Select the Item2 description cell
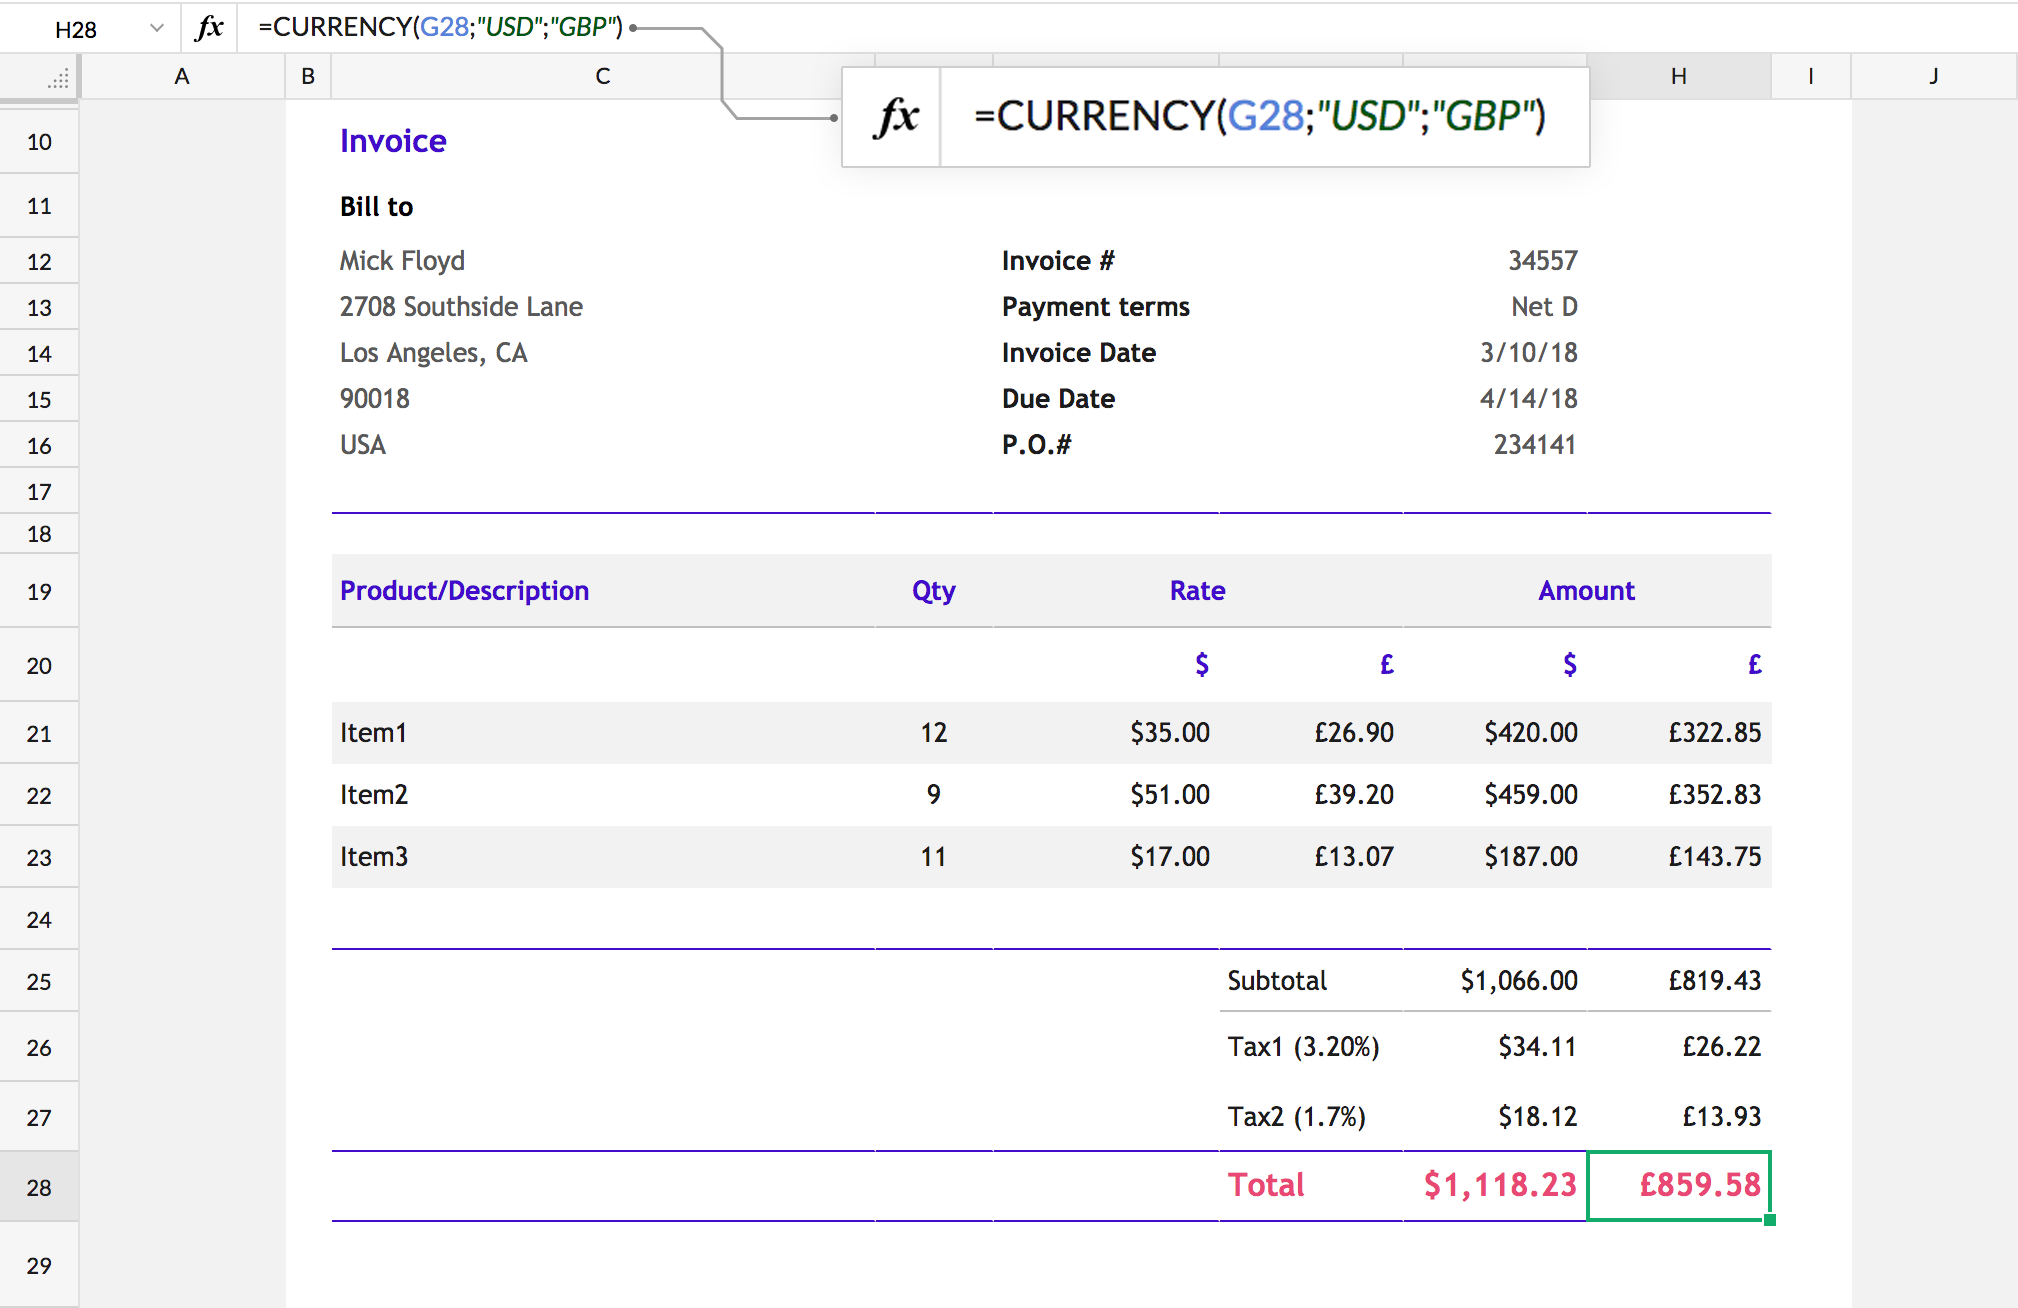 tap(374, 794)
